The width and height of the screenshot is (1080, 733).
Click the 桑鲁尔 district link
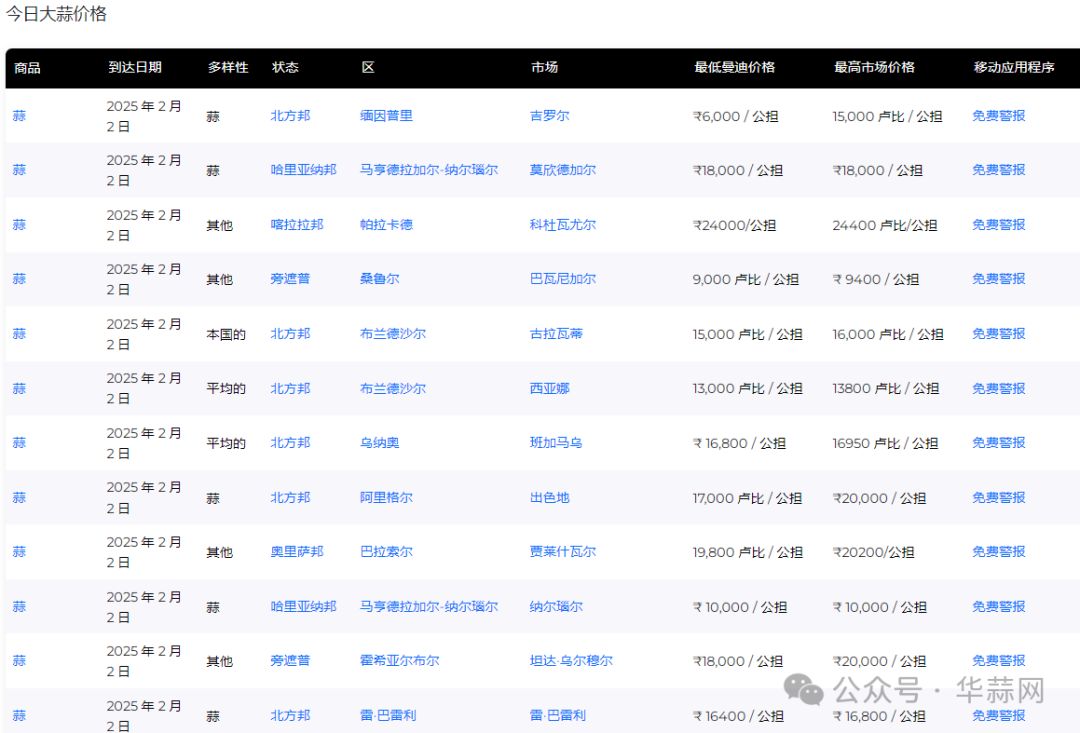pyautogui.click(x=379, y=279)
